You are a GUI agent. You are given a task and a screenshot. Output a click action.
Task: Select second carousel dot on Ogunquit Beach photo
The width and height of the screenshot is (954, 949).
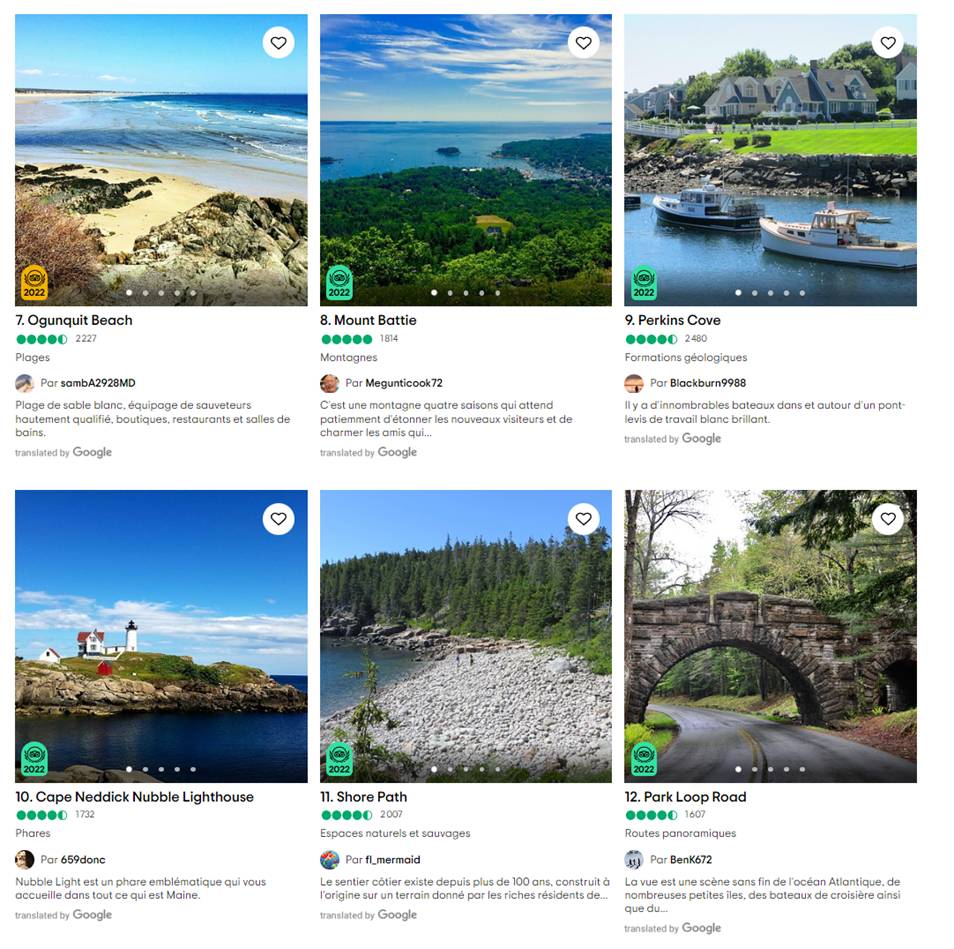pos(145,293)
